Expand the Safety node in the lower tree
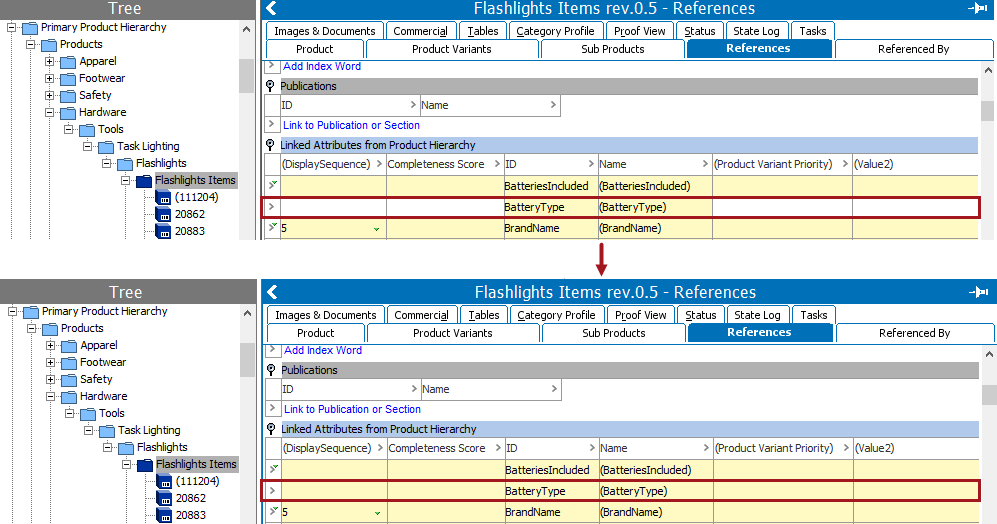Image resolution: width=997 pixels, height=524 pixels. pyautogui.click(x=50, y=379)
